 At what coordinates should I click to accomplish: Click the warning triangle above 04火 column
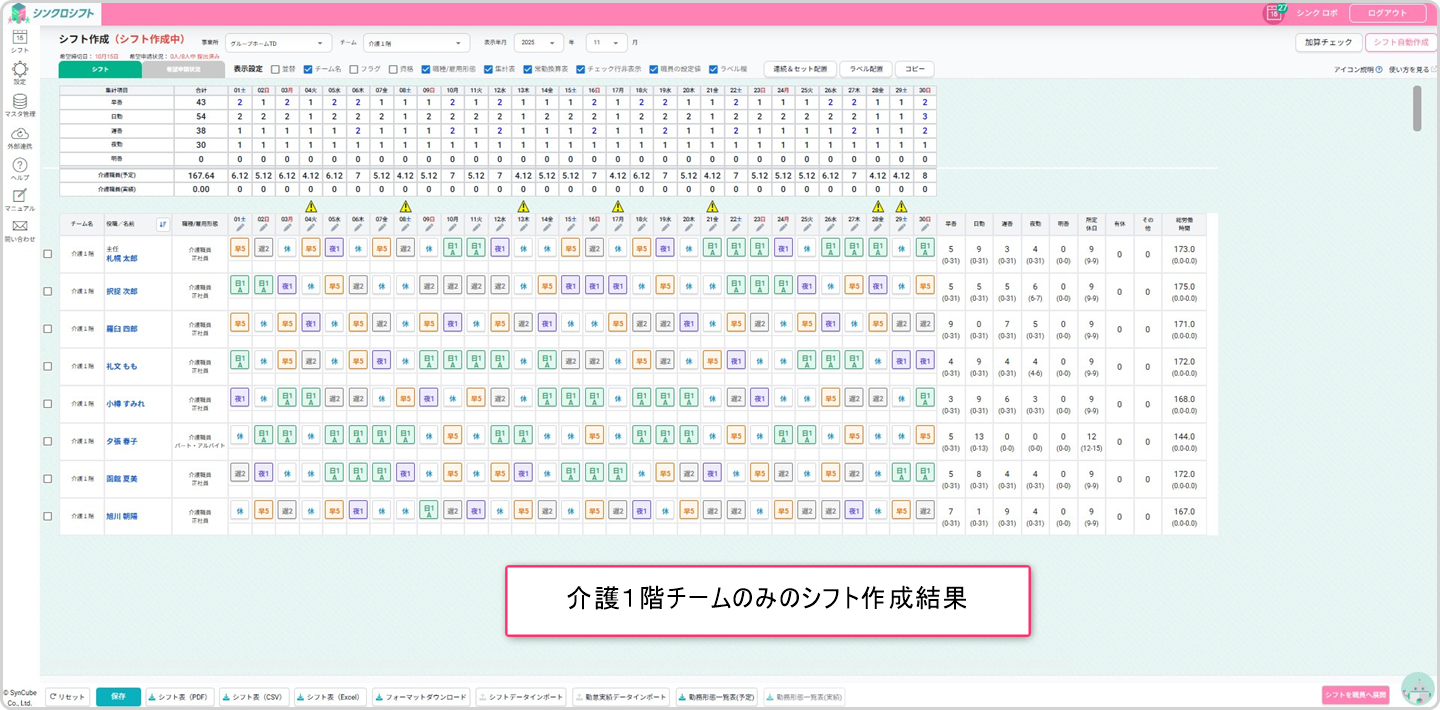(310, 206)
